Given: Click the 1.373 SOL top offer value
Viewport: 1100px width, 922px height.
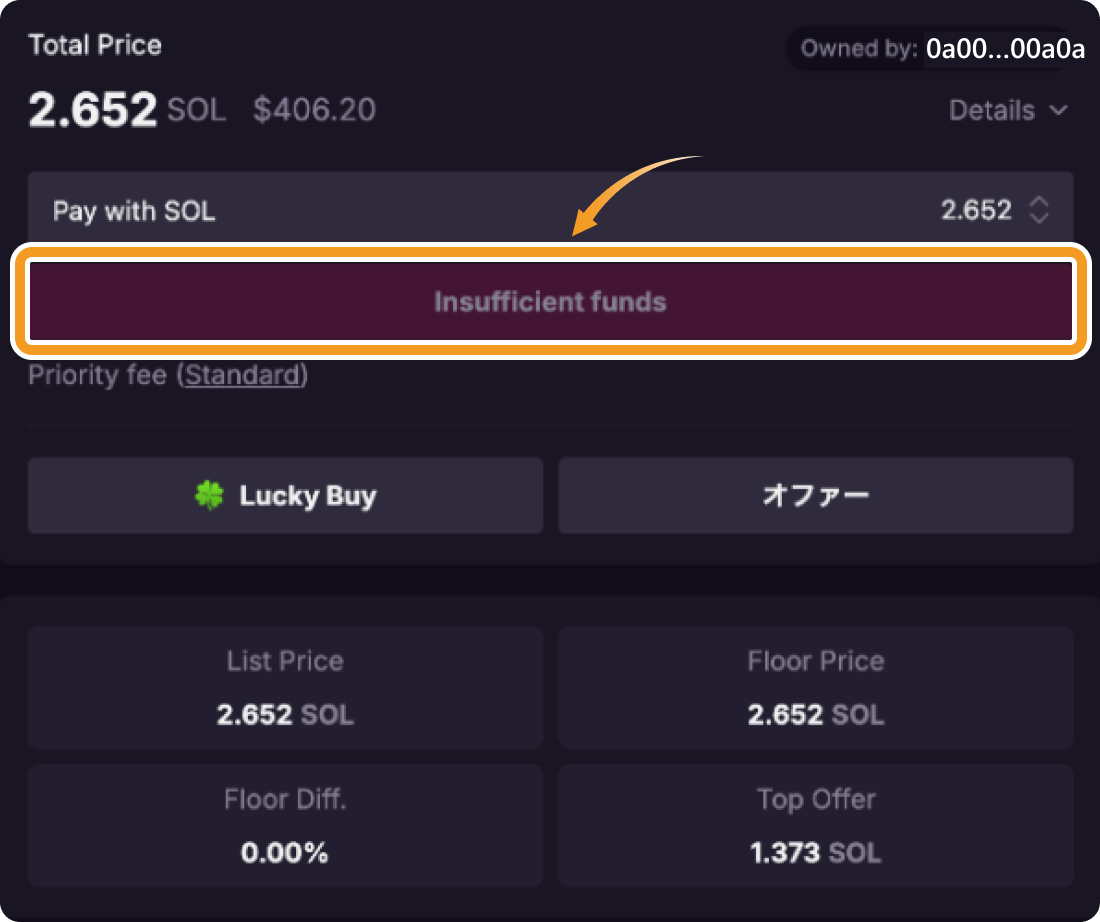Looking at the screenshot, I should [815, 852].
